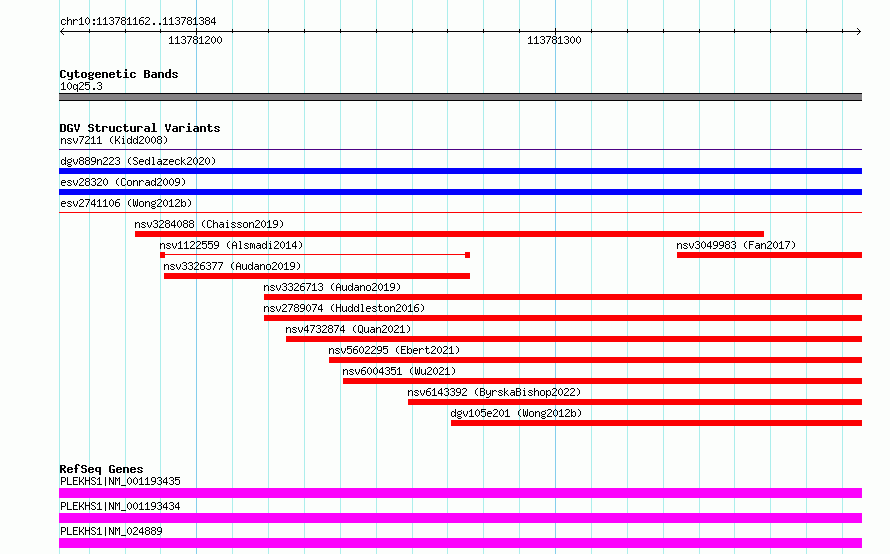This screenshot has height=554, width=890.
Task: Click the chr10:113781162..113781384 region label
Action: point(138,22)
